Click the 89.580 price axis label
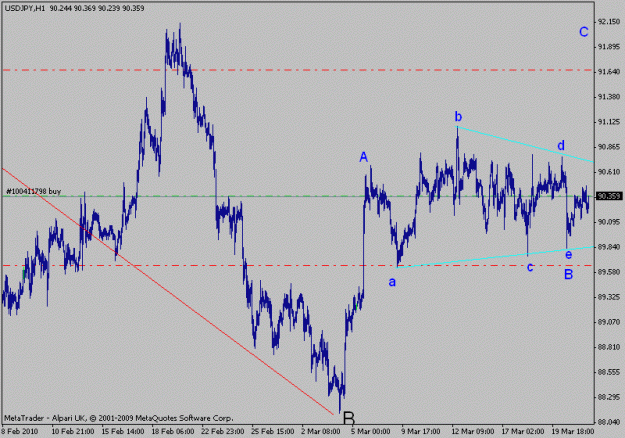The width and height of the screenshot is (625, 438). coord(609,272)
